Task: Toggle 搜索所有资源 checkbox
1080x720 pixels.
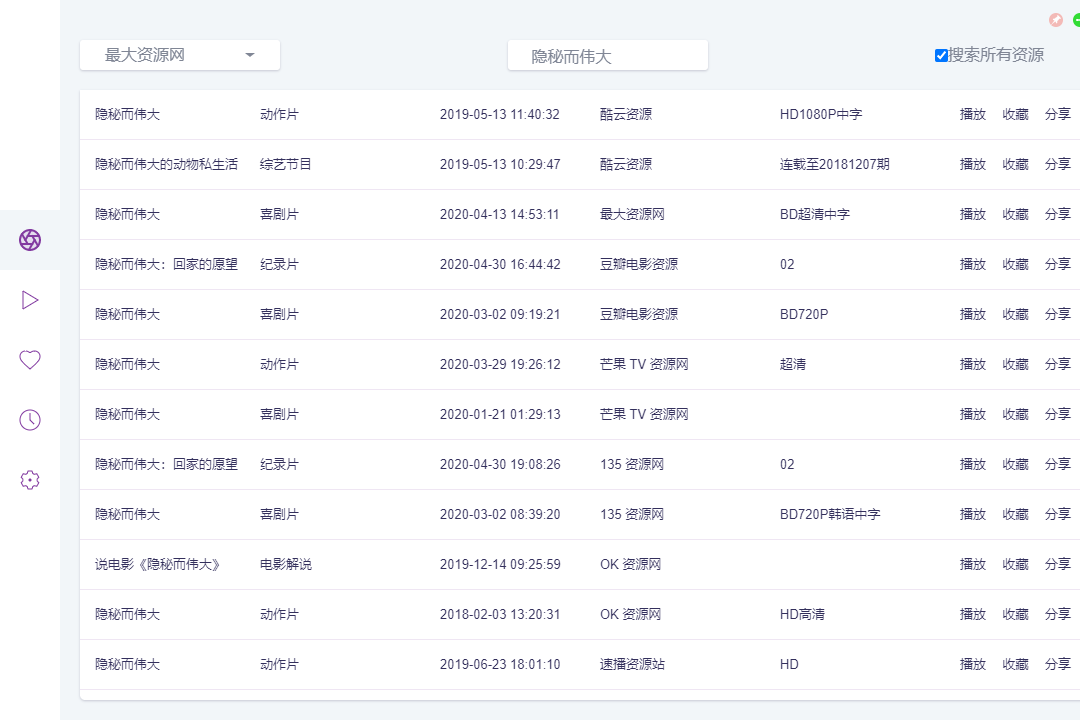Action: click(941, 55)
